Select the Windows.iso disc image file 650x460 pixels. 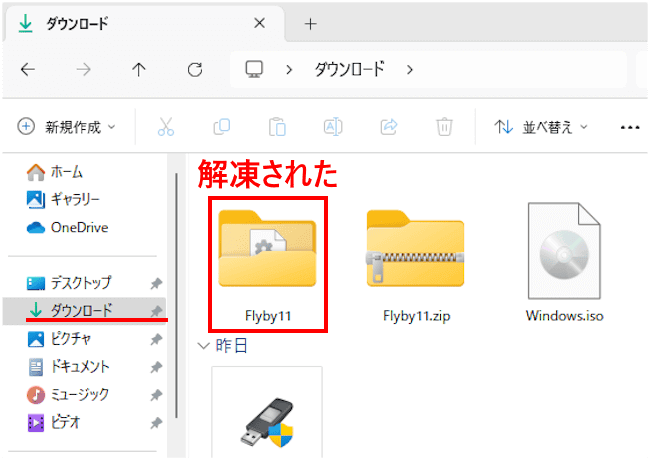pyautogui.click(x=564, y=262)
